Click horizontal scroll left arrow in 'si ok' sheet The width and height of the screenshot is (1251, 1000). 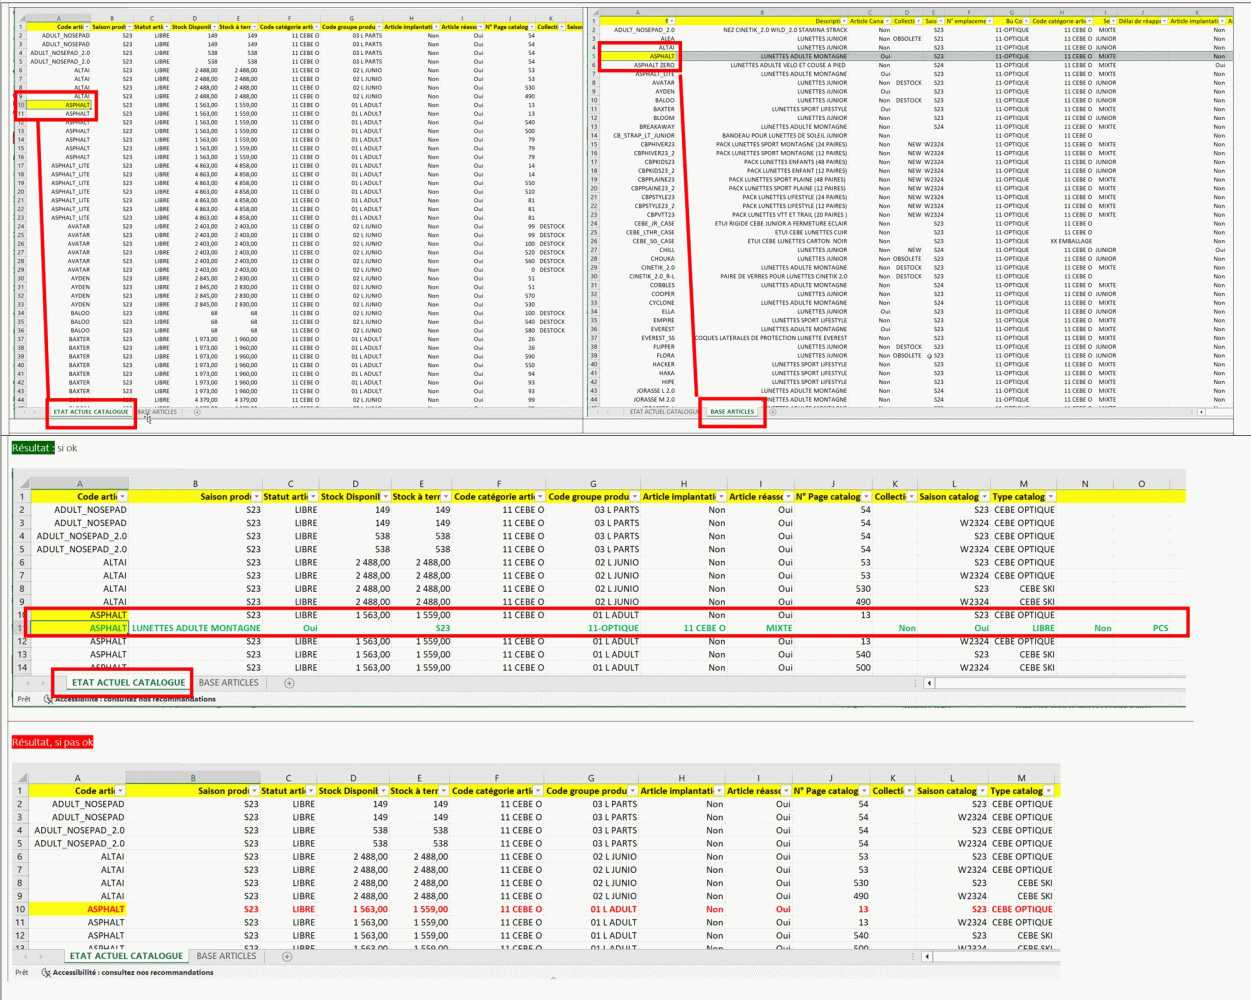click(929, 683)
